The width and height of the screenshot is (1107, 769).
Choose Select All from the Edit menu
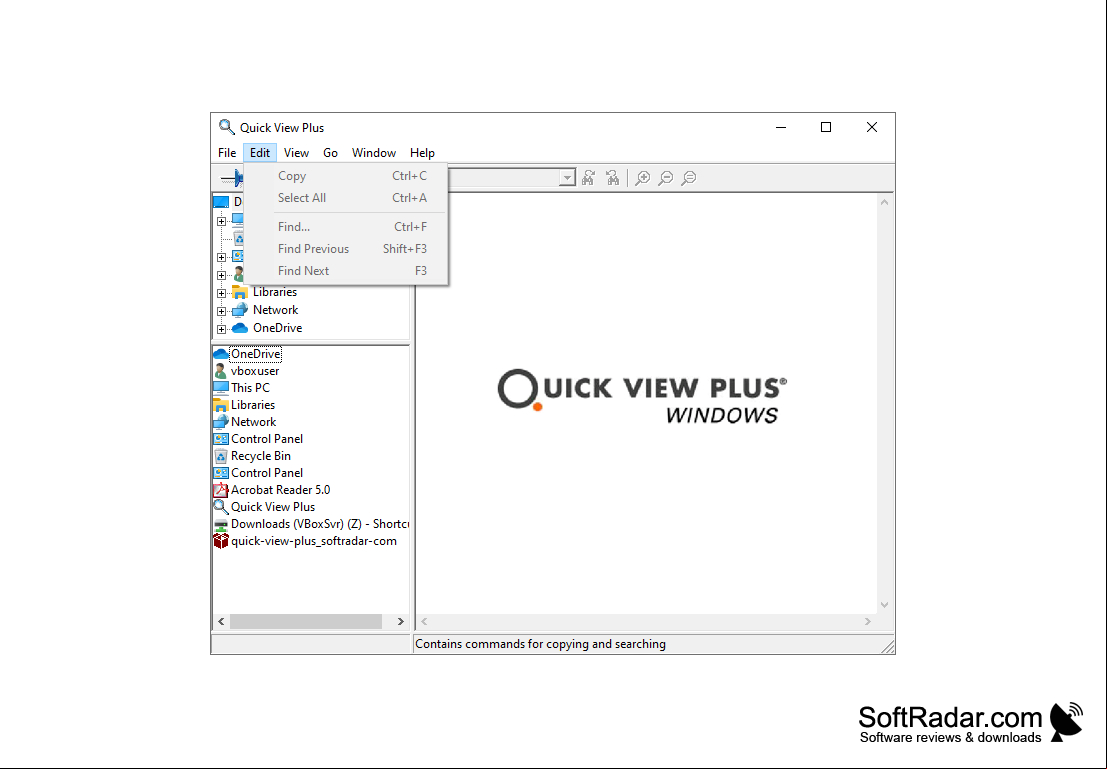point(346,198)
